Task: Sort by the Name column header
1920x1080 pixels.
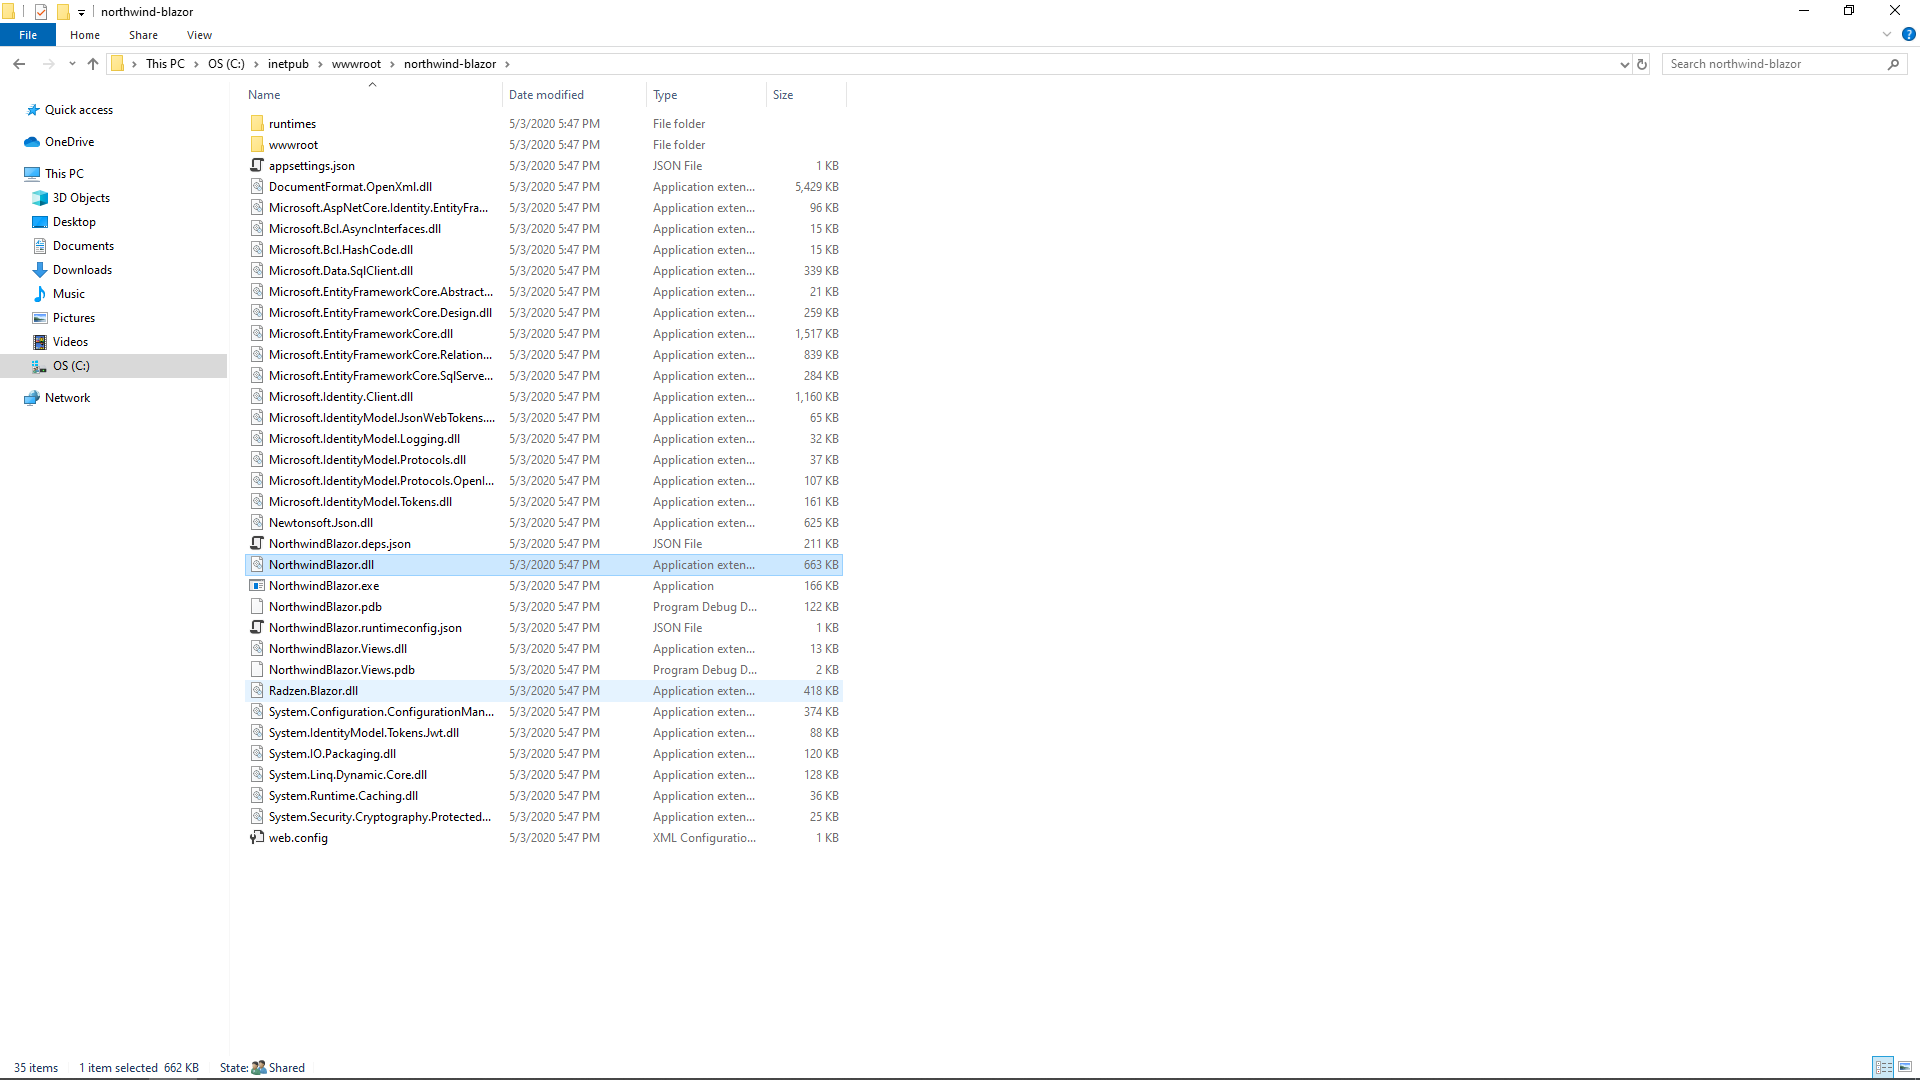Action: [x=372, y=95]
